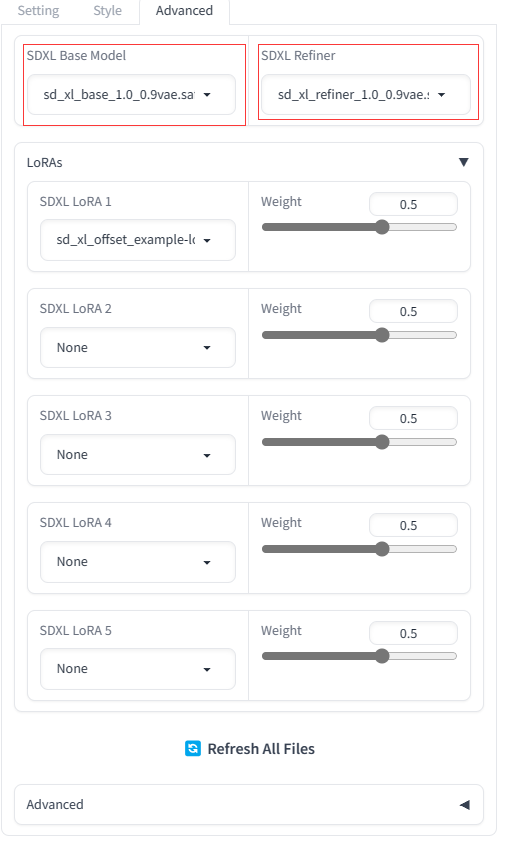Image resolution: width=510 pixels, height=847 pixels.
Task: Click the LoRA 3 weight slider track
Action: 359,442
